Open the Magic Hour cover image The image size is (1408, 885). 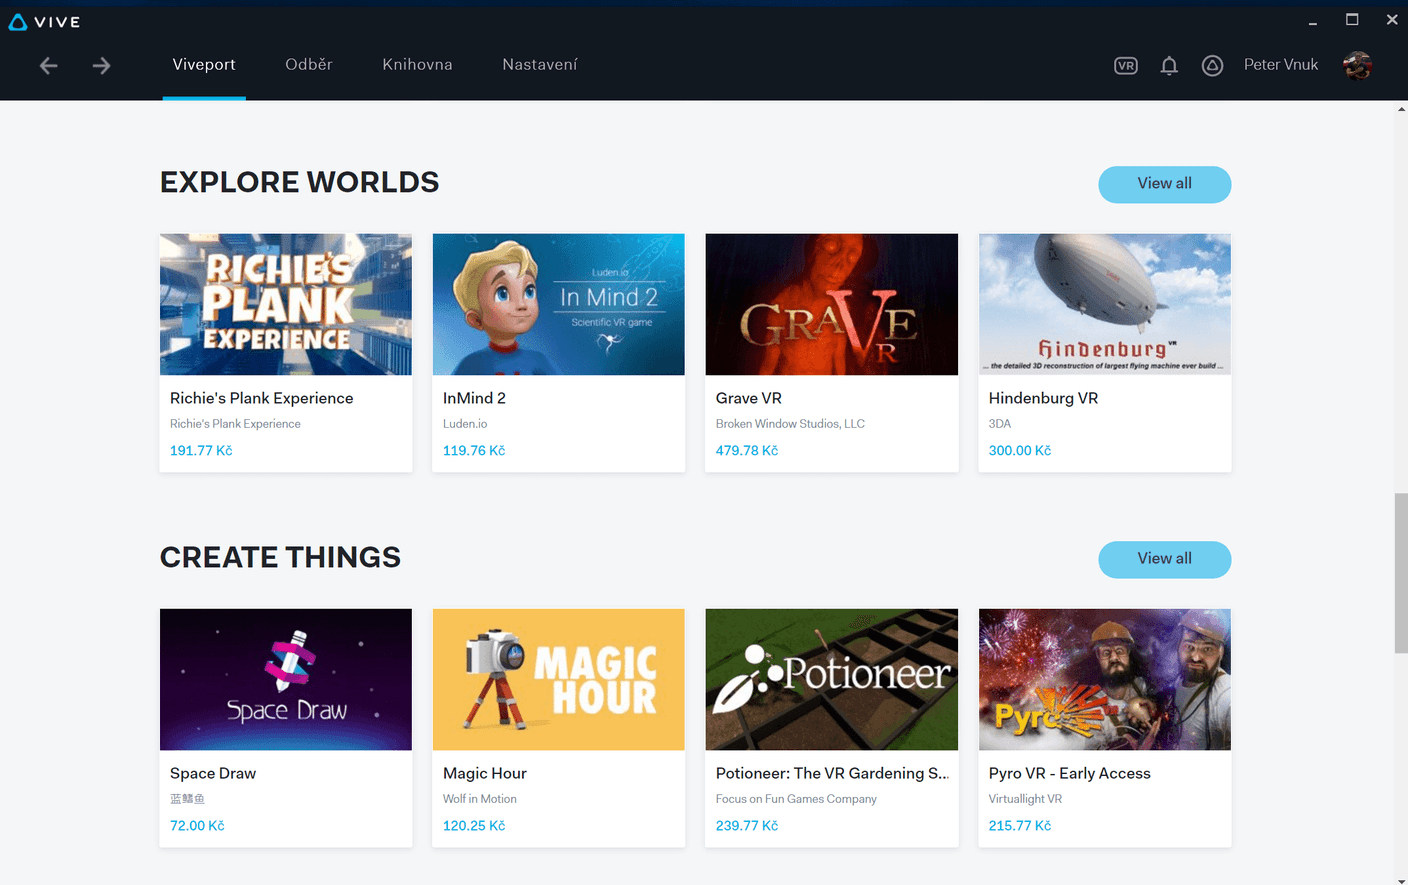(559, 679)
